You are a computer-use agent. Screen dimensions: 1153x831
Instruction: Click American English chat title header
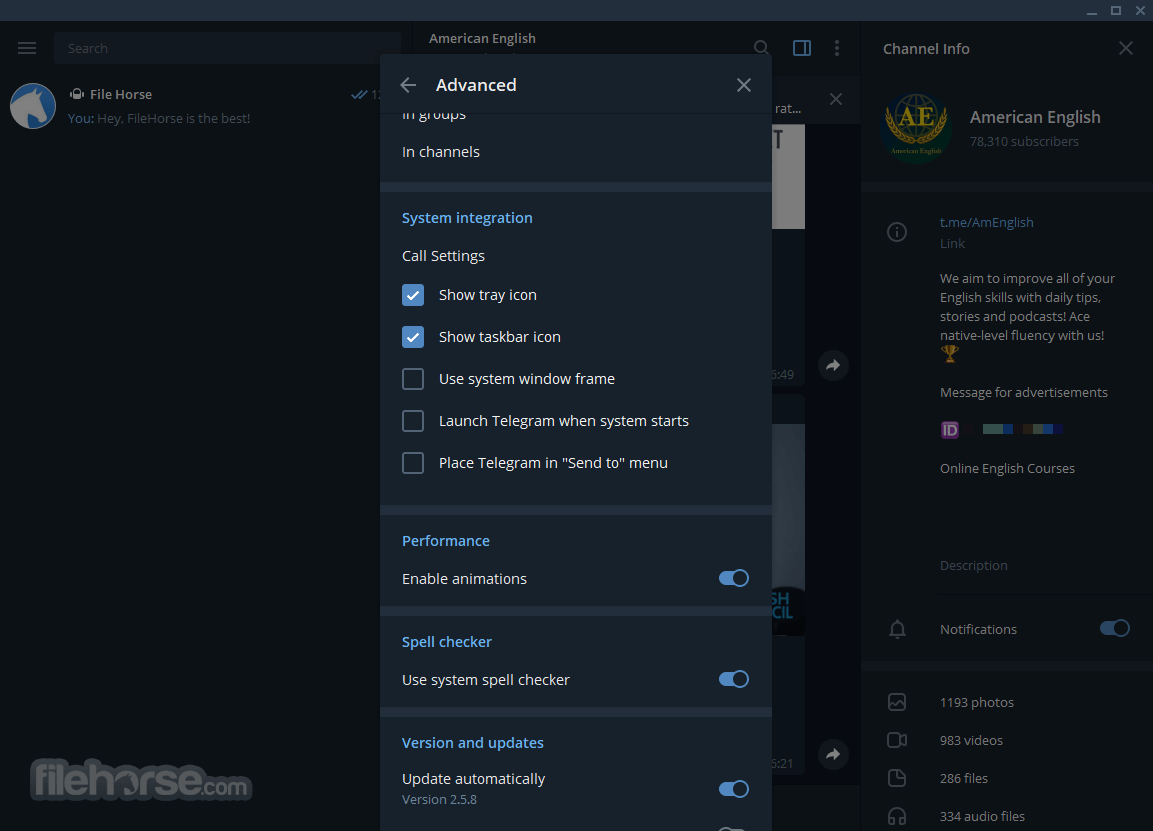point(482,38)
